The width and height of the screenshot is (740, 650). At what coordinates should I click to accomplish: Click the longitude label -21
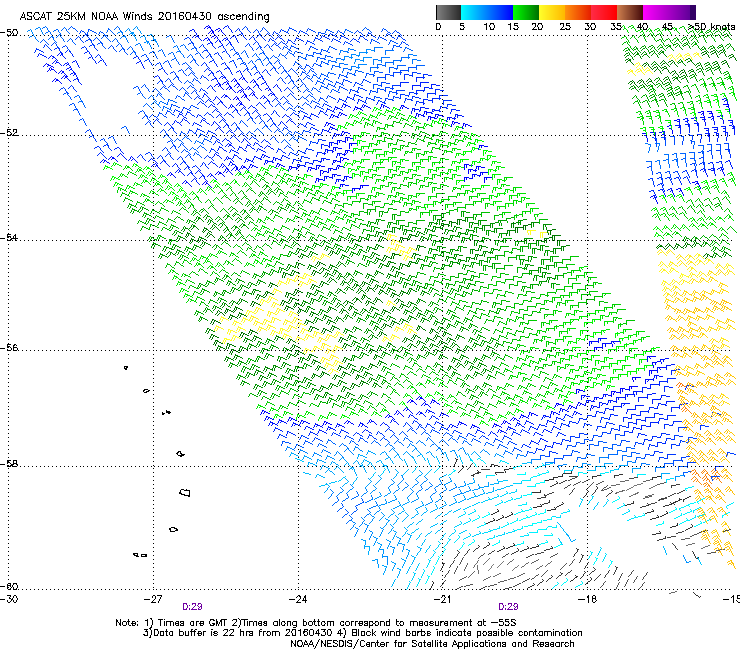[x=442, y=599]
